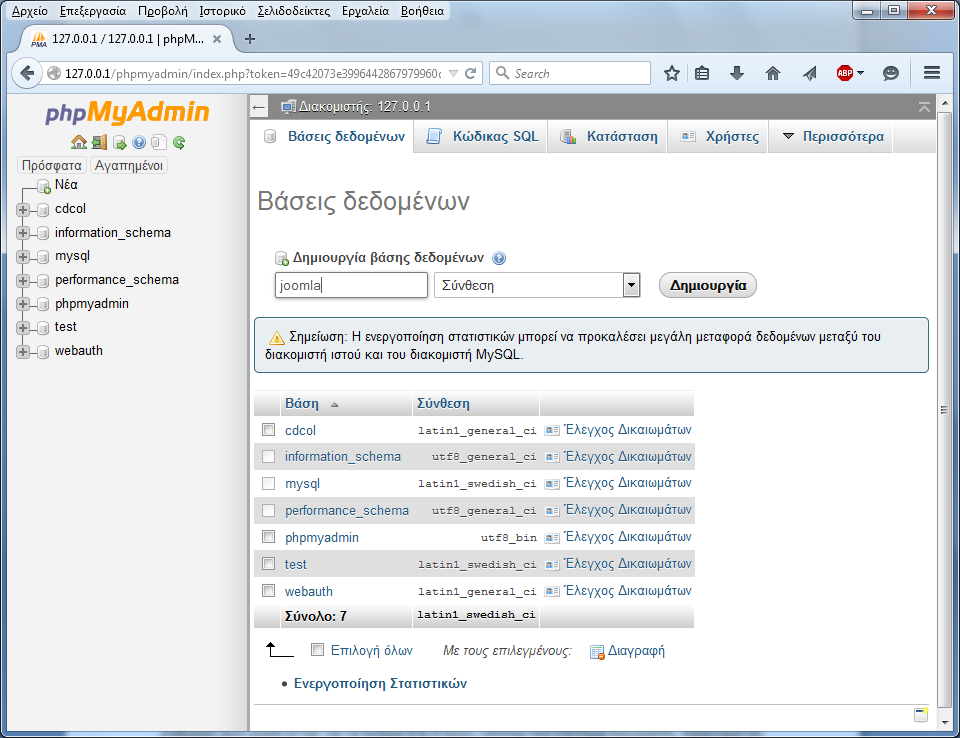Check the mysql database checkbox
Screen dimensions: 960x738
click(268, 483)
